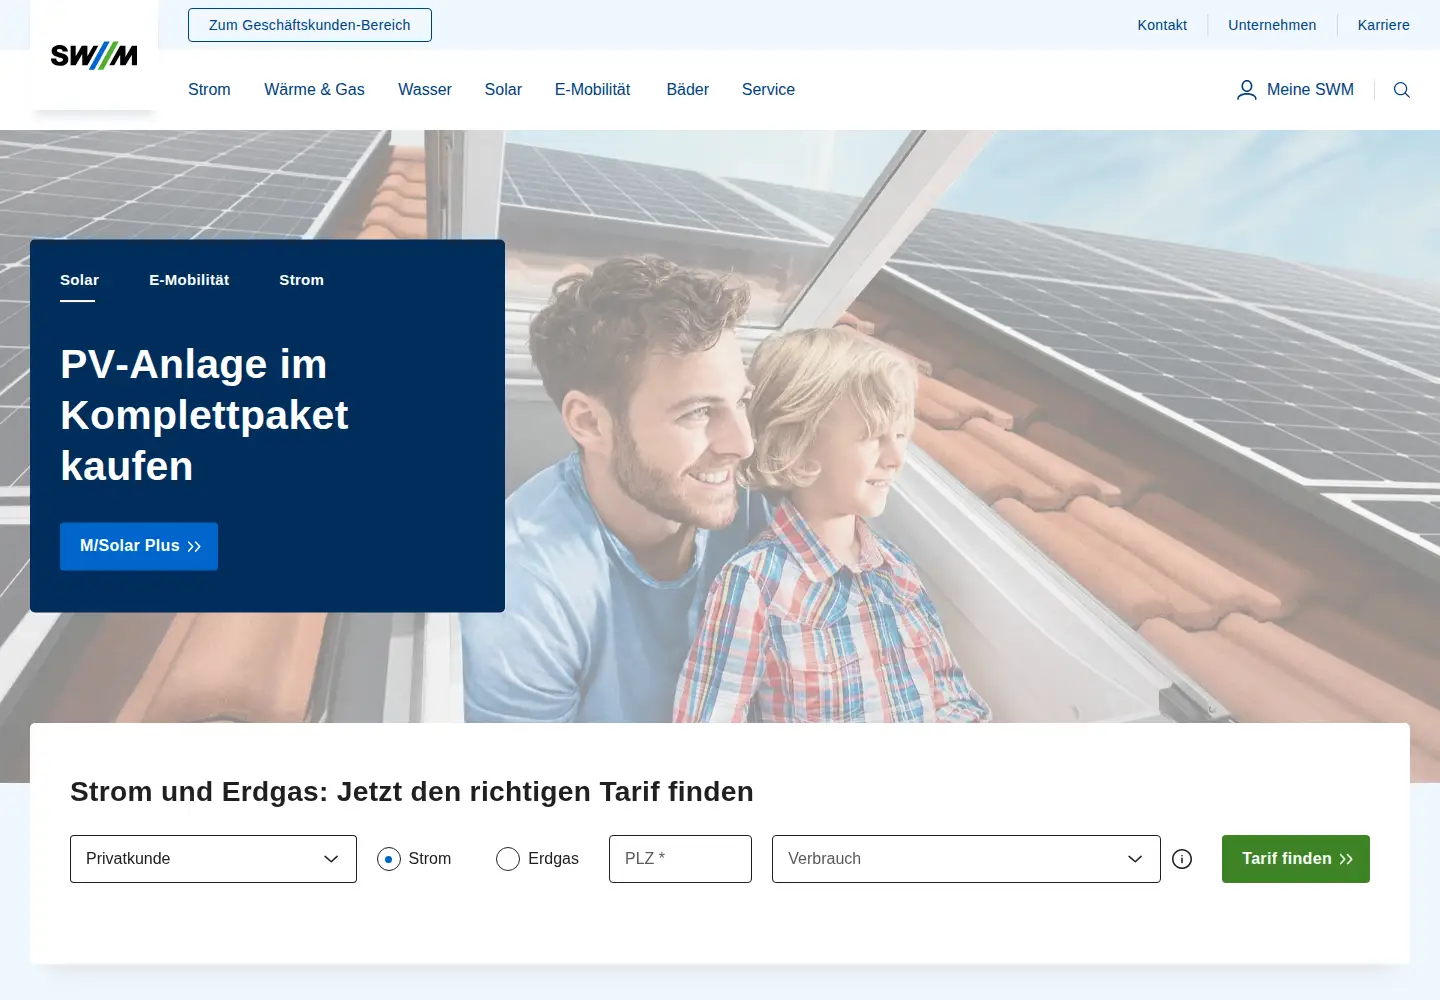Click the PV-Anlage im Komplettpaket kaufen headline
This screenshot has width=1440, height=1000.
[204, 415]
